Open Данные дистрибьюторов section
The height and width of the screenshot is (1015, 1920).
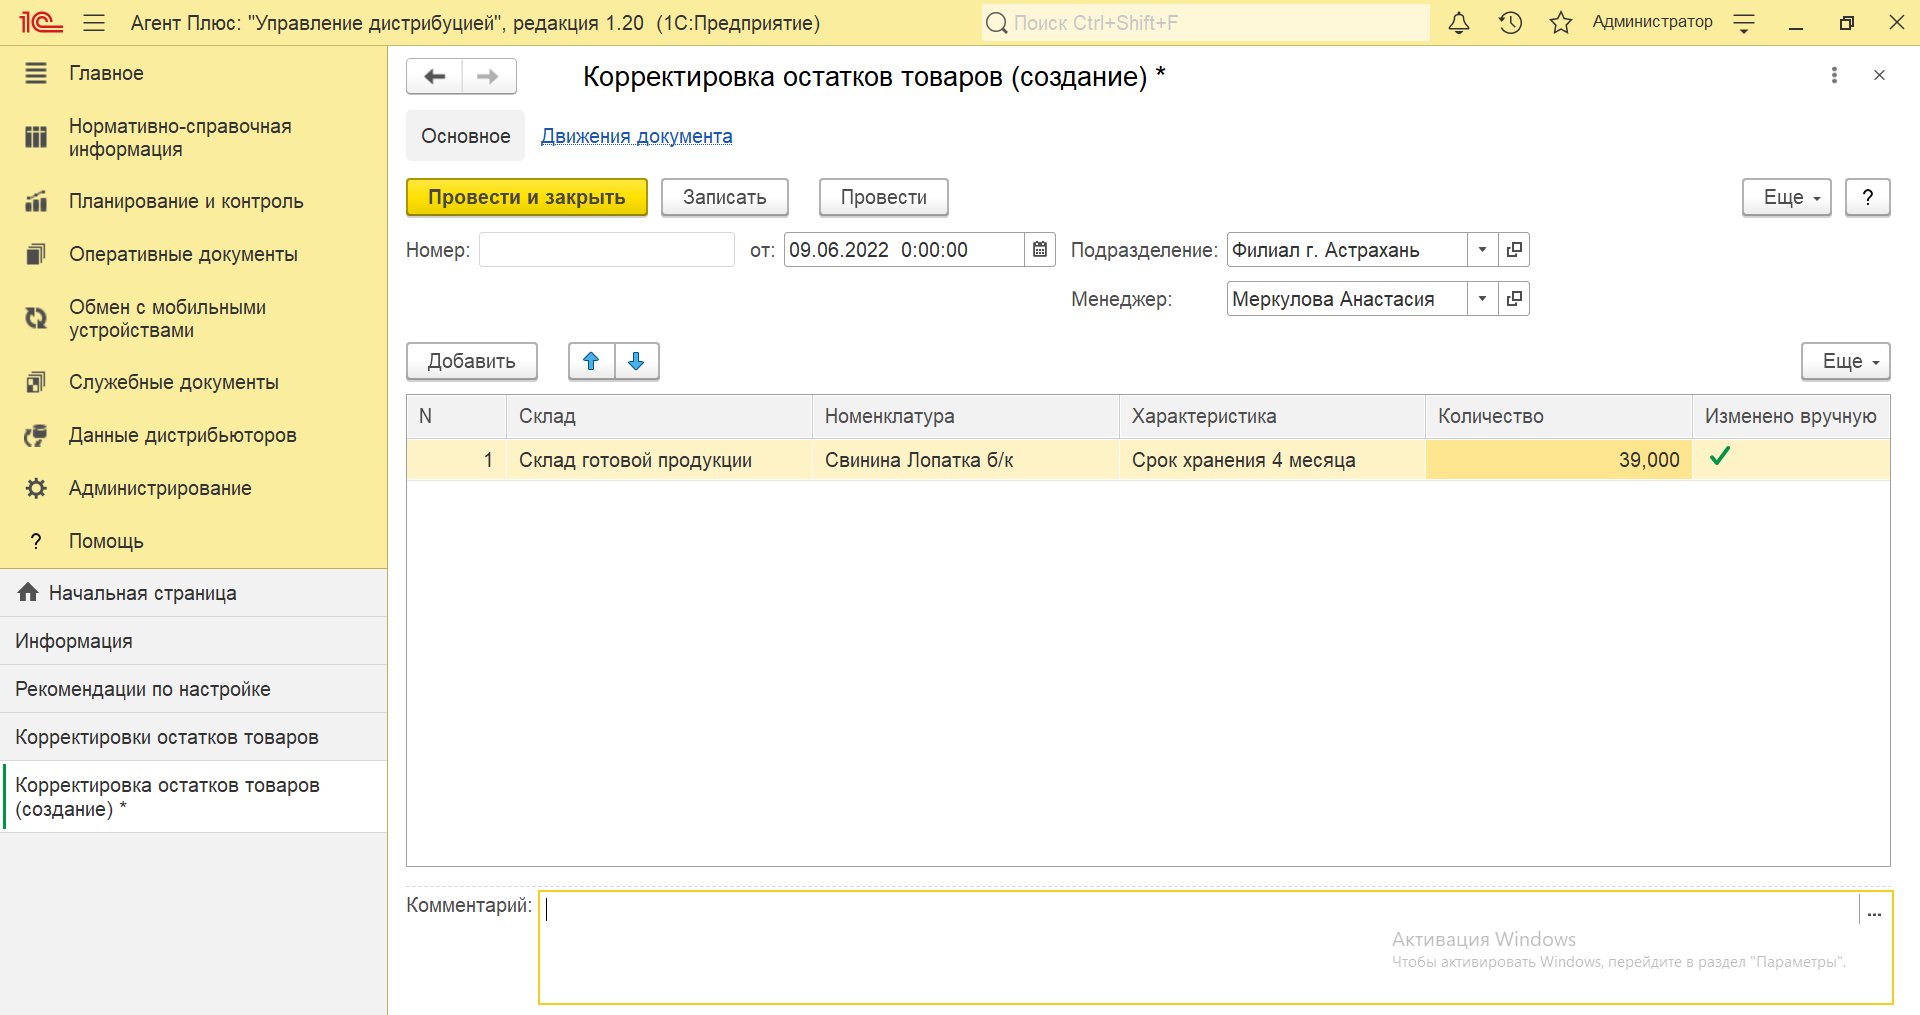pos(193,435)
